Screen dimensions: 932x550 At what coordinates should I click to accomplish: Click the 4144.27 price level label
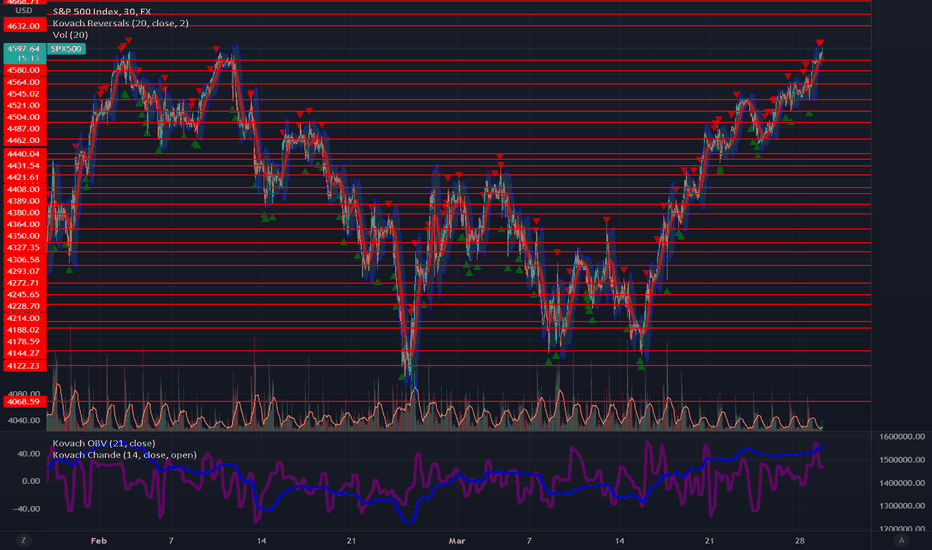[x=24, y=353]
